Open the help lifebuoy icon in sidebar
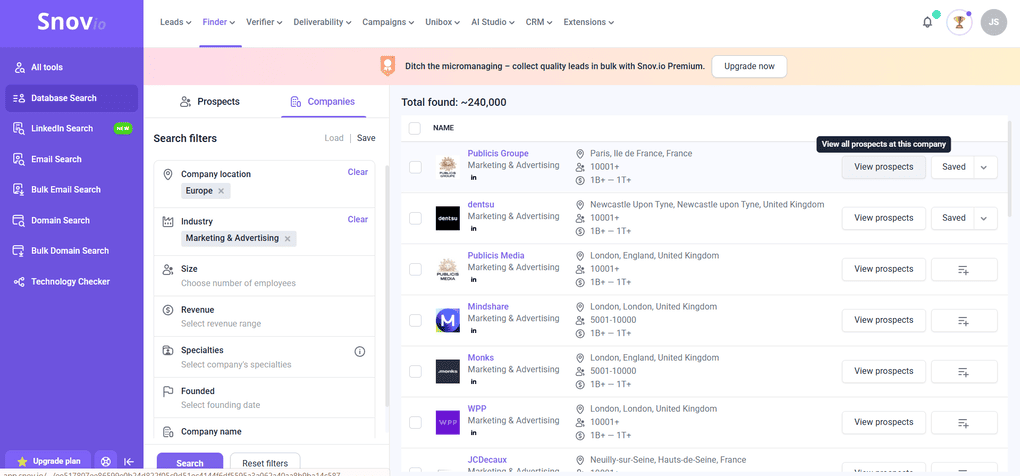Viewport: 1020px width, 476px height. tap(105, 462)
